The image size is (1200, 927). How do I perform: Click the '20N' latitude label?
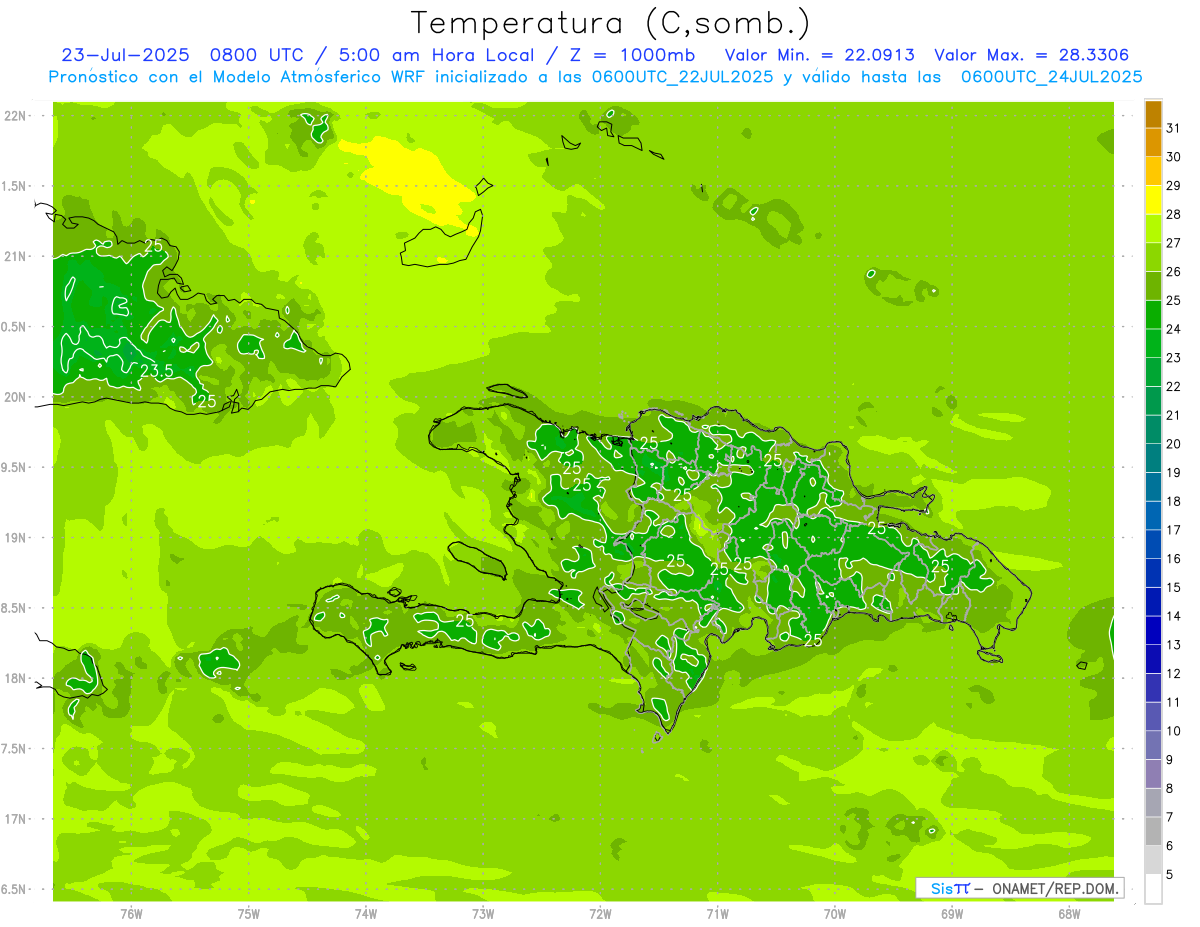pos(15,397)
